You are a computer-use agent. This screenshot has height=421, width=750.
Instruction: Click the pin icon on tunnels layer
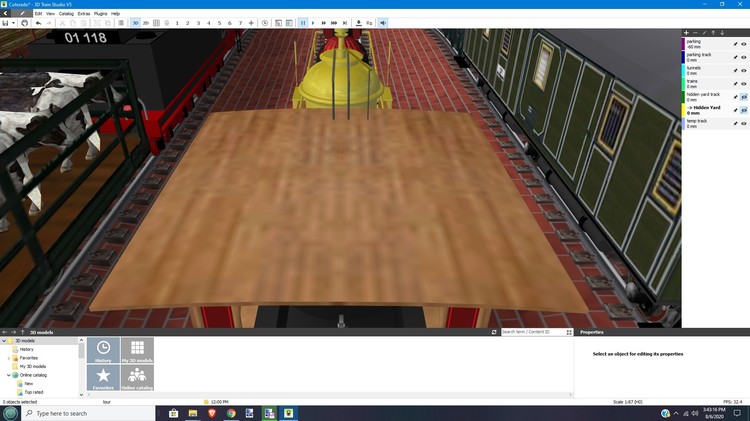(736, 70)
